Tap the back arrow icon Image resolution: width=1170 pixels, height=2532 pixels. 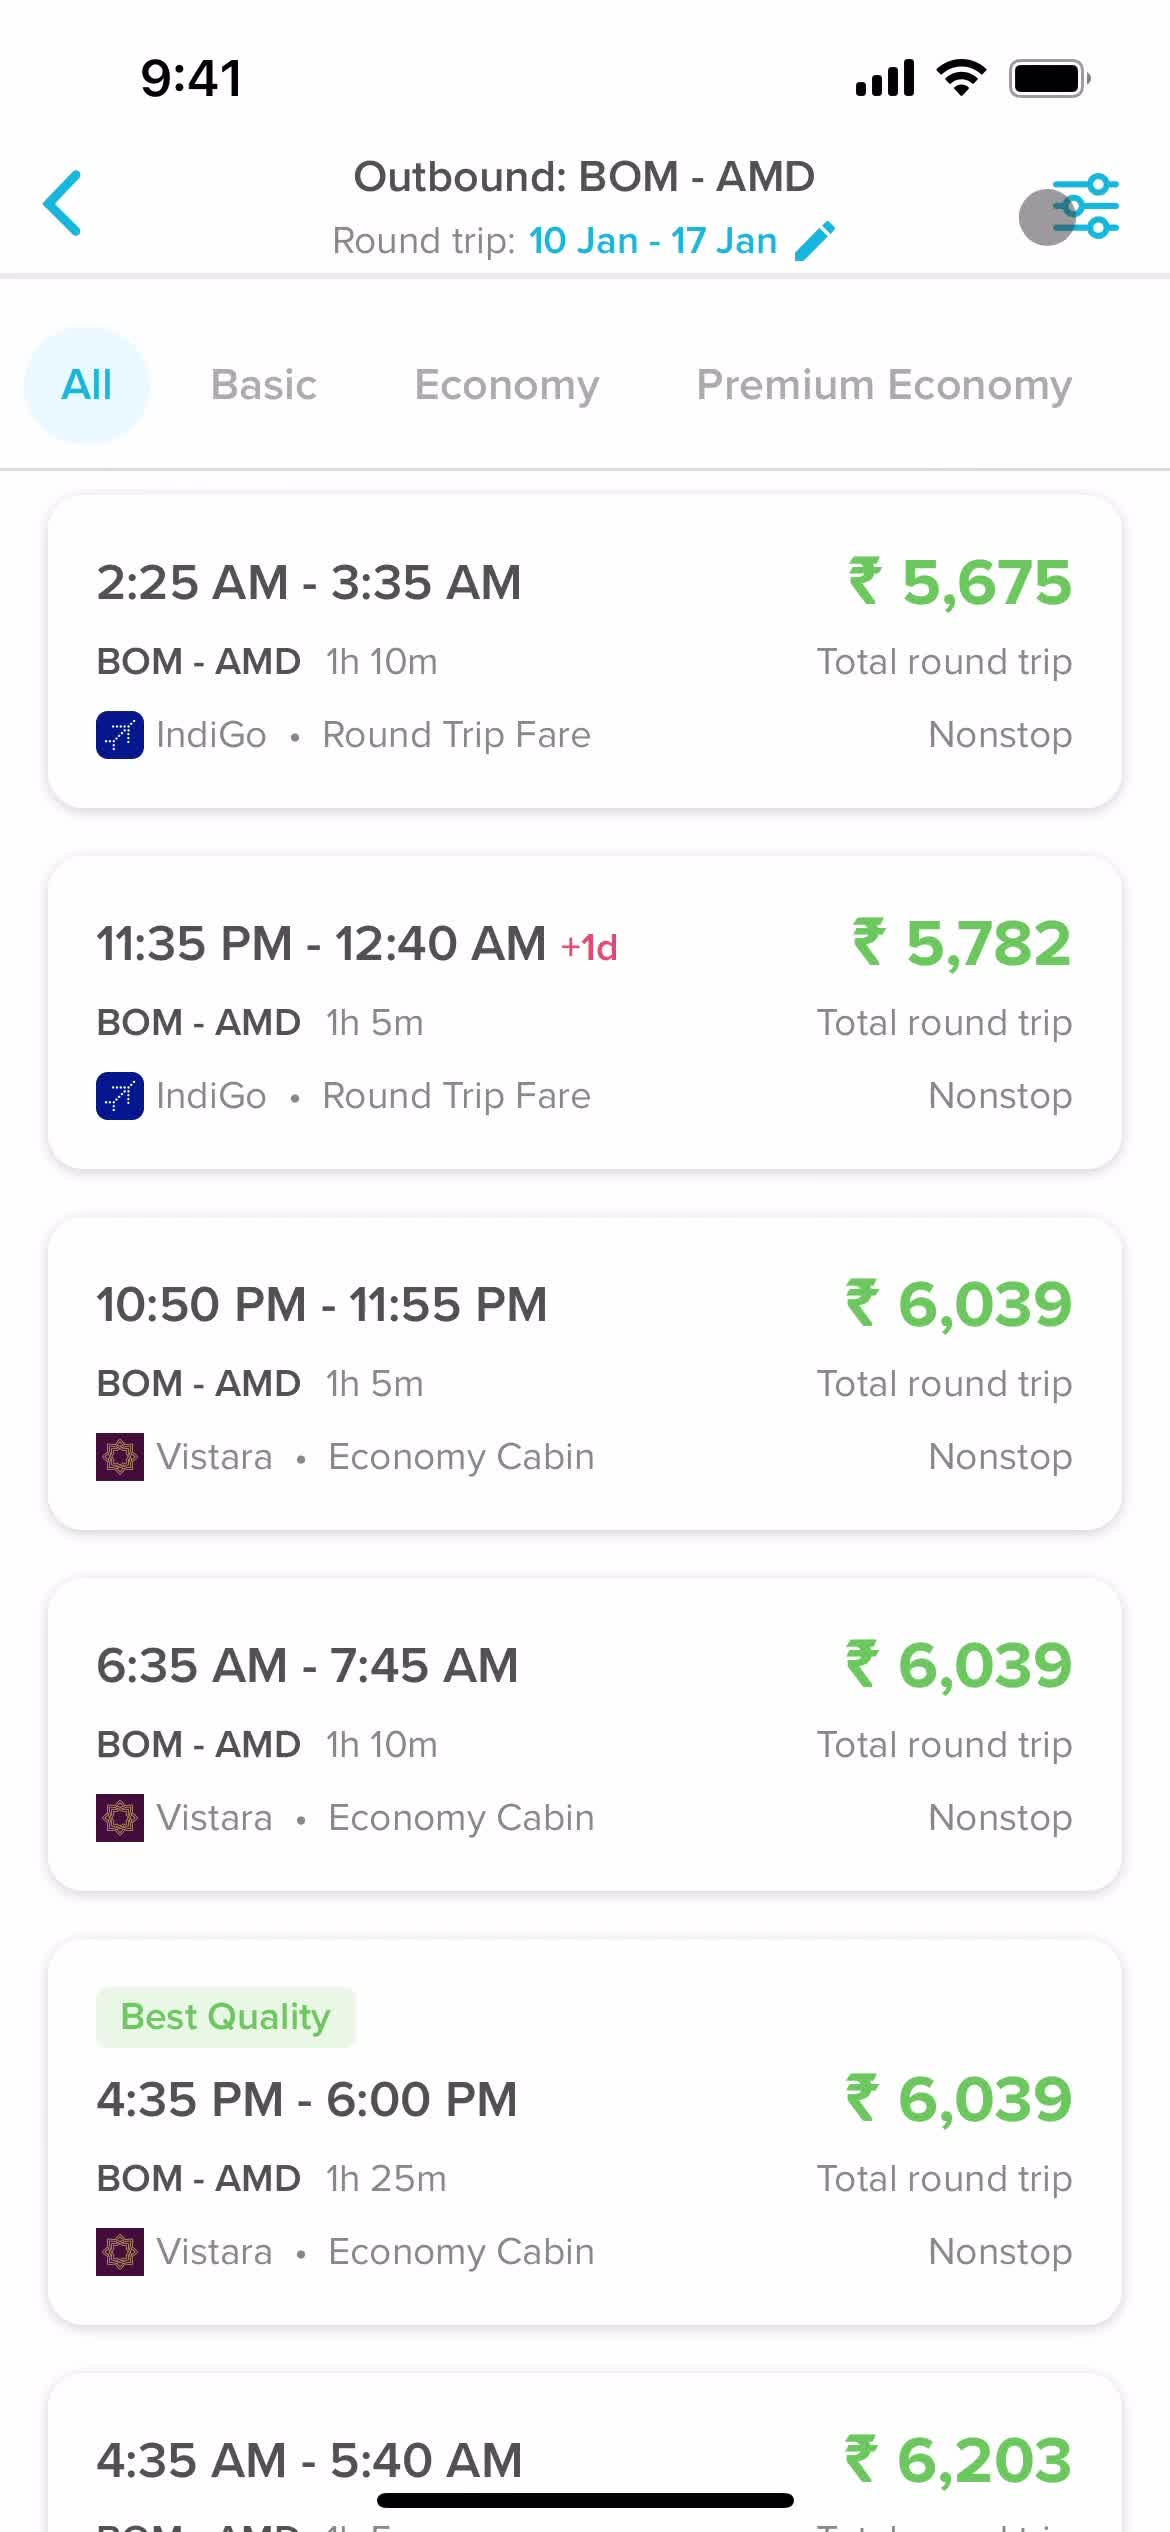[x=62, y=204]
